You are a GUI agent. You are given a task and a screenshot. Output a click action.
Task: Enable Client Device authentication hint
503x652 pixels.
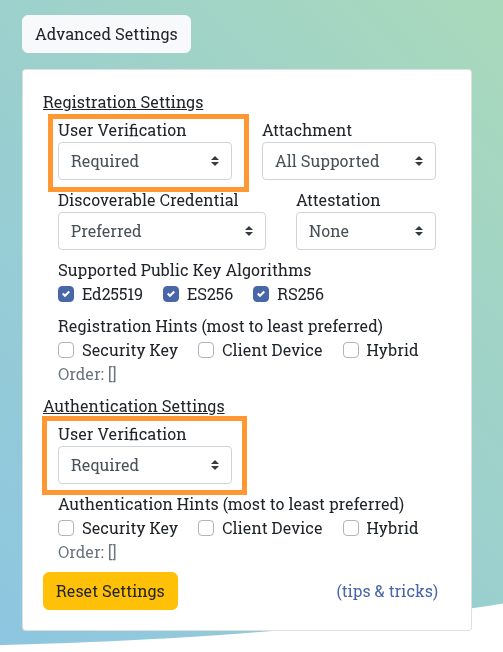[206, 528]
